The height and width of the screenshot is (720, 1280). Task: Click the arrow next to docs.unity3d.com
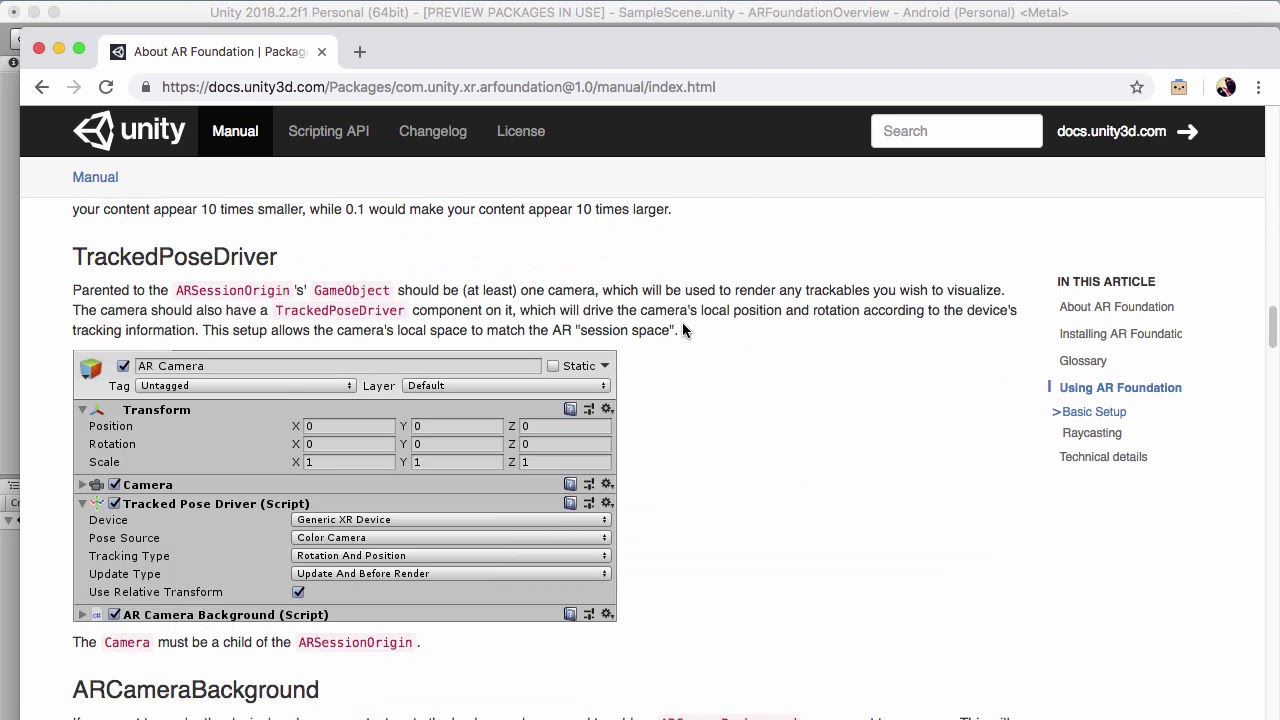click(1187, 131)
